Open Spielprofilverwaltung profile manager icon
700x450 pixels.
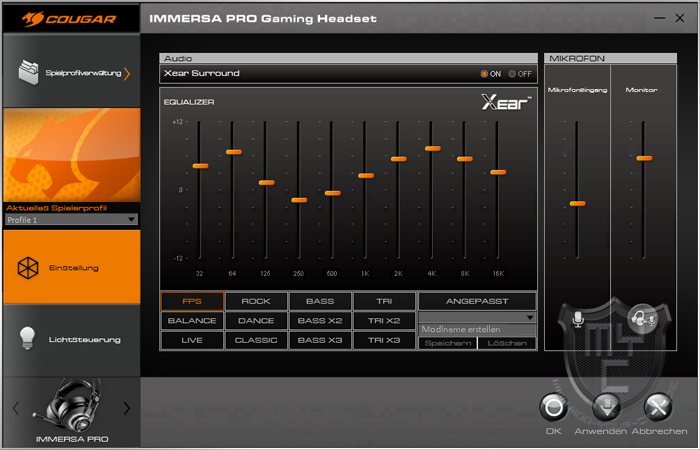[28, 72]
